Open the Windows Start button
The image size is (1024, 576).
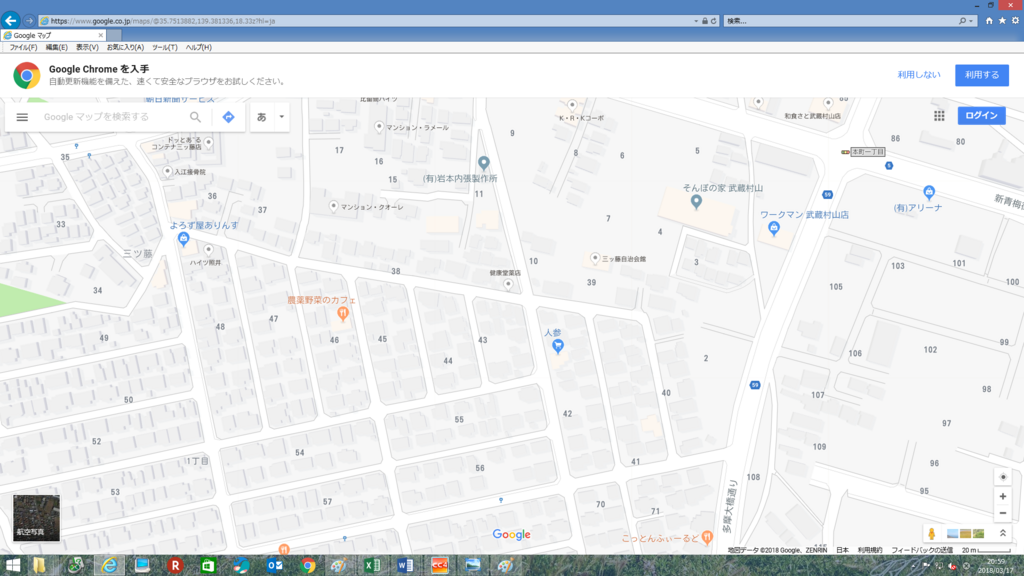[x=12, y=566]
